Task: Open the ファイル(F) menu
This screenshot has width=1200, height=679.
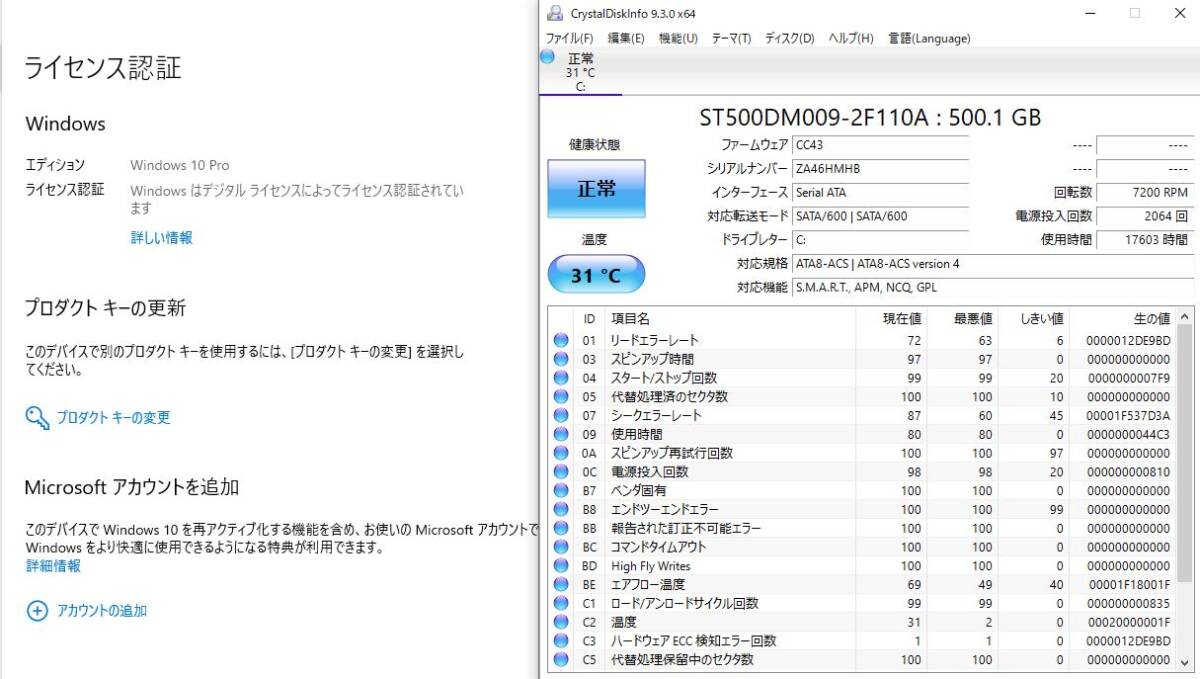Action: pos(570,38)
